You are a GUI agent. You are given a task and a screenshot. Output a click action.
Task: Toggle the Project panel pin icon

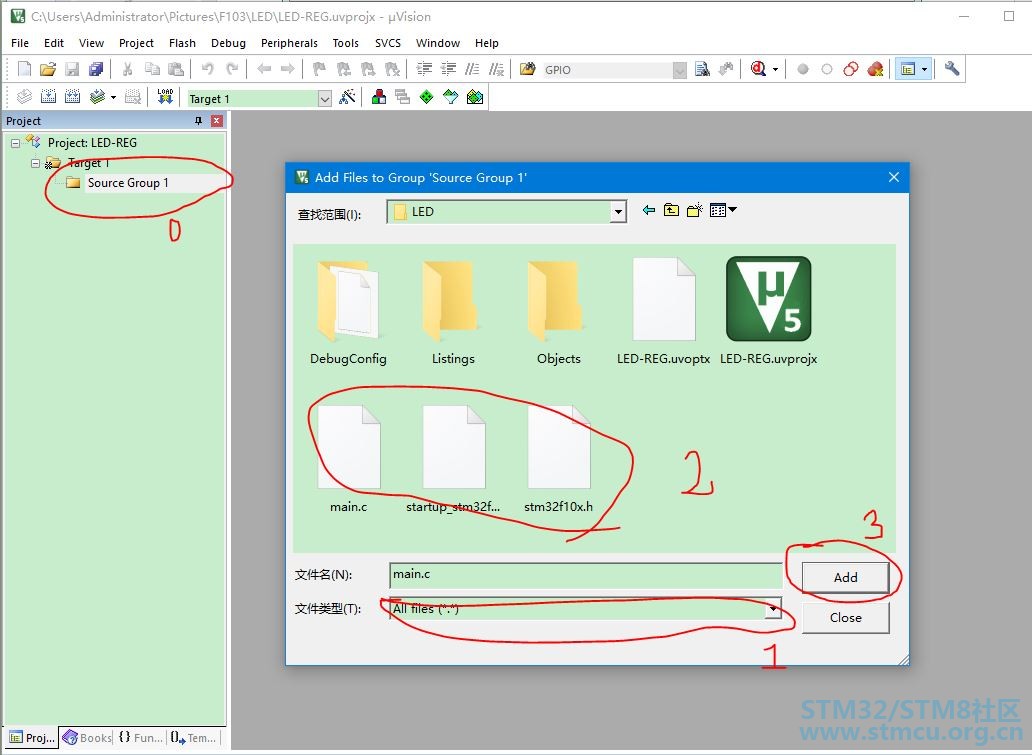198,120
